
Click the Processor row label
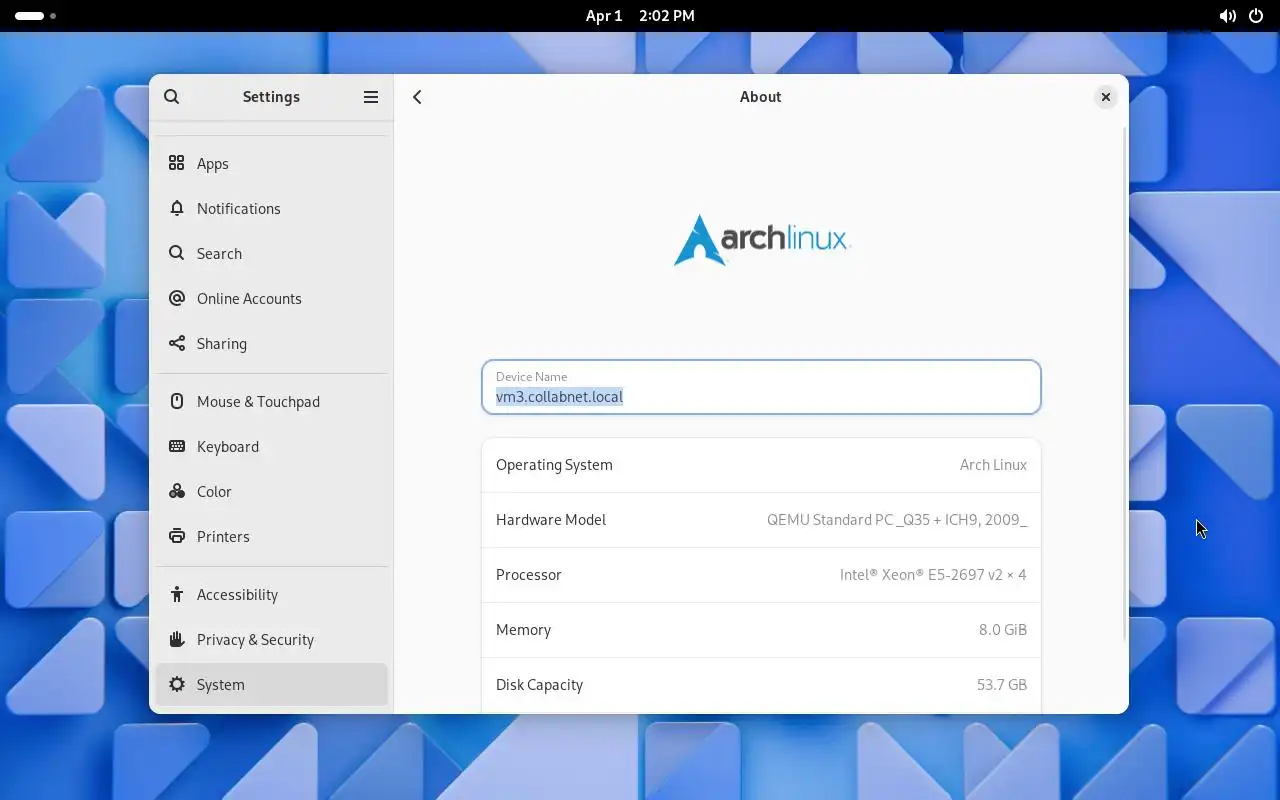pyautogui.click(x=529, y=575)
